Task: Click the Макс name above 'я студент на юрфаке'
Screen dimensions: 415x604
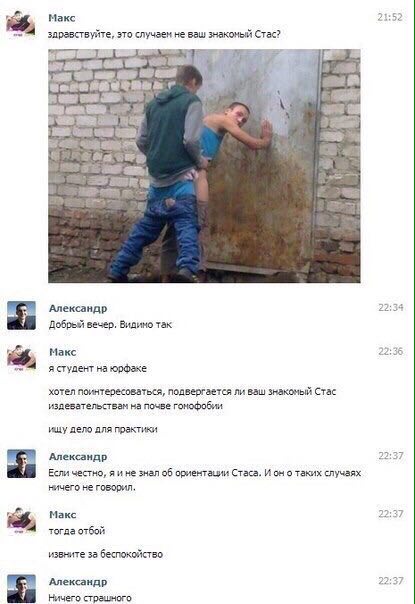Action: coord(62,352)
